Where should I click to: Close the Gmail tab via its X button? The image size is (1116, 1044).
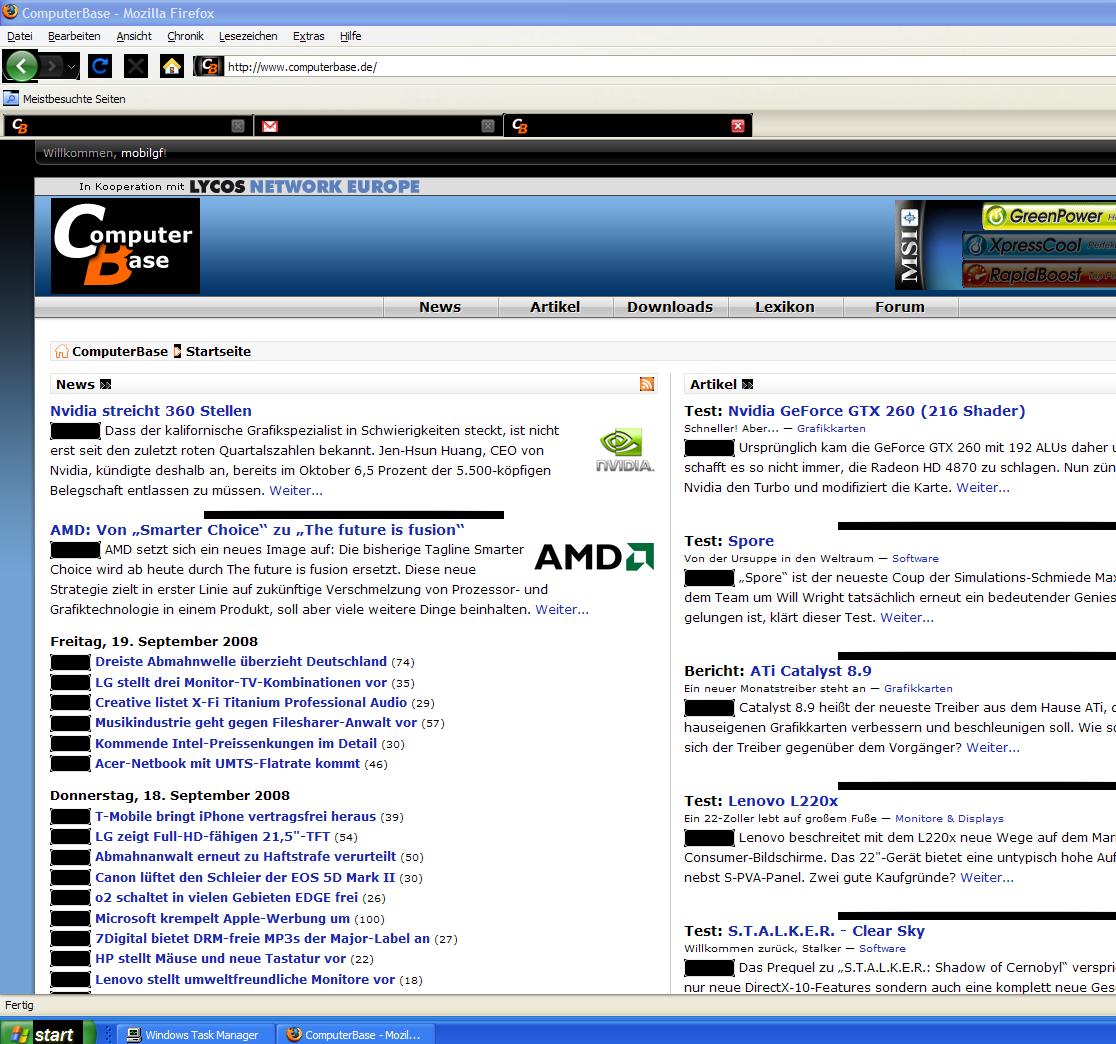pos(488,126)
